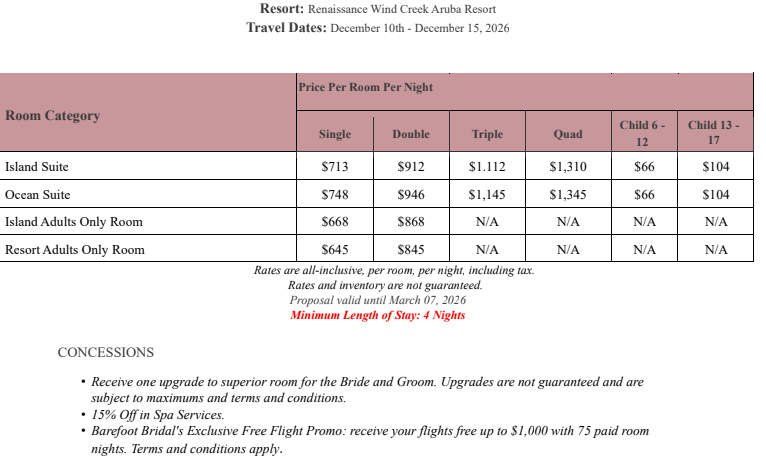Select the Double column header
The width and height of the screenshot is (766, 463).
[x=411, y=134]
